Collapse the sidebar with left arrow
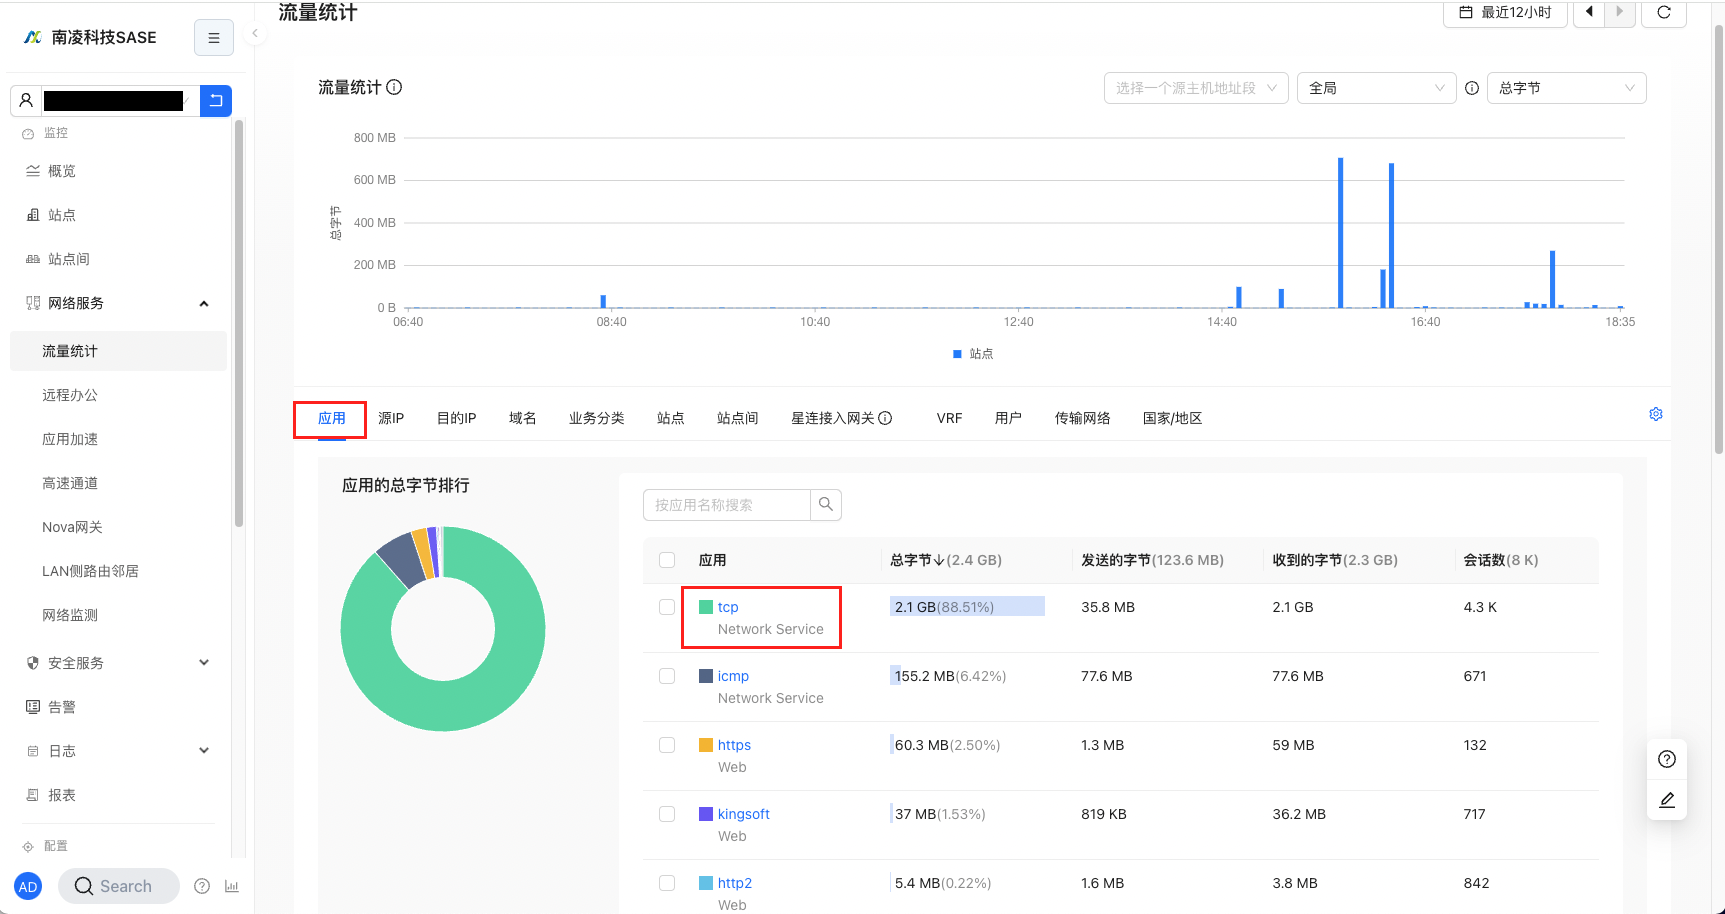The height and width of the screenshot is (914, 1725). [x=255, y=33]
